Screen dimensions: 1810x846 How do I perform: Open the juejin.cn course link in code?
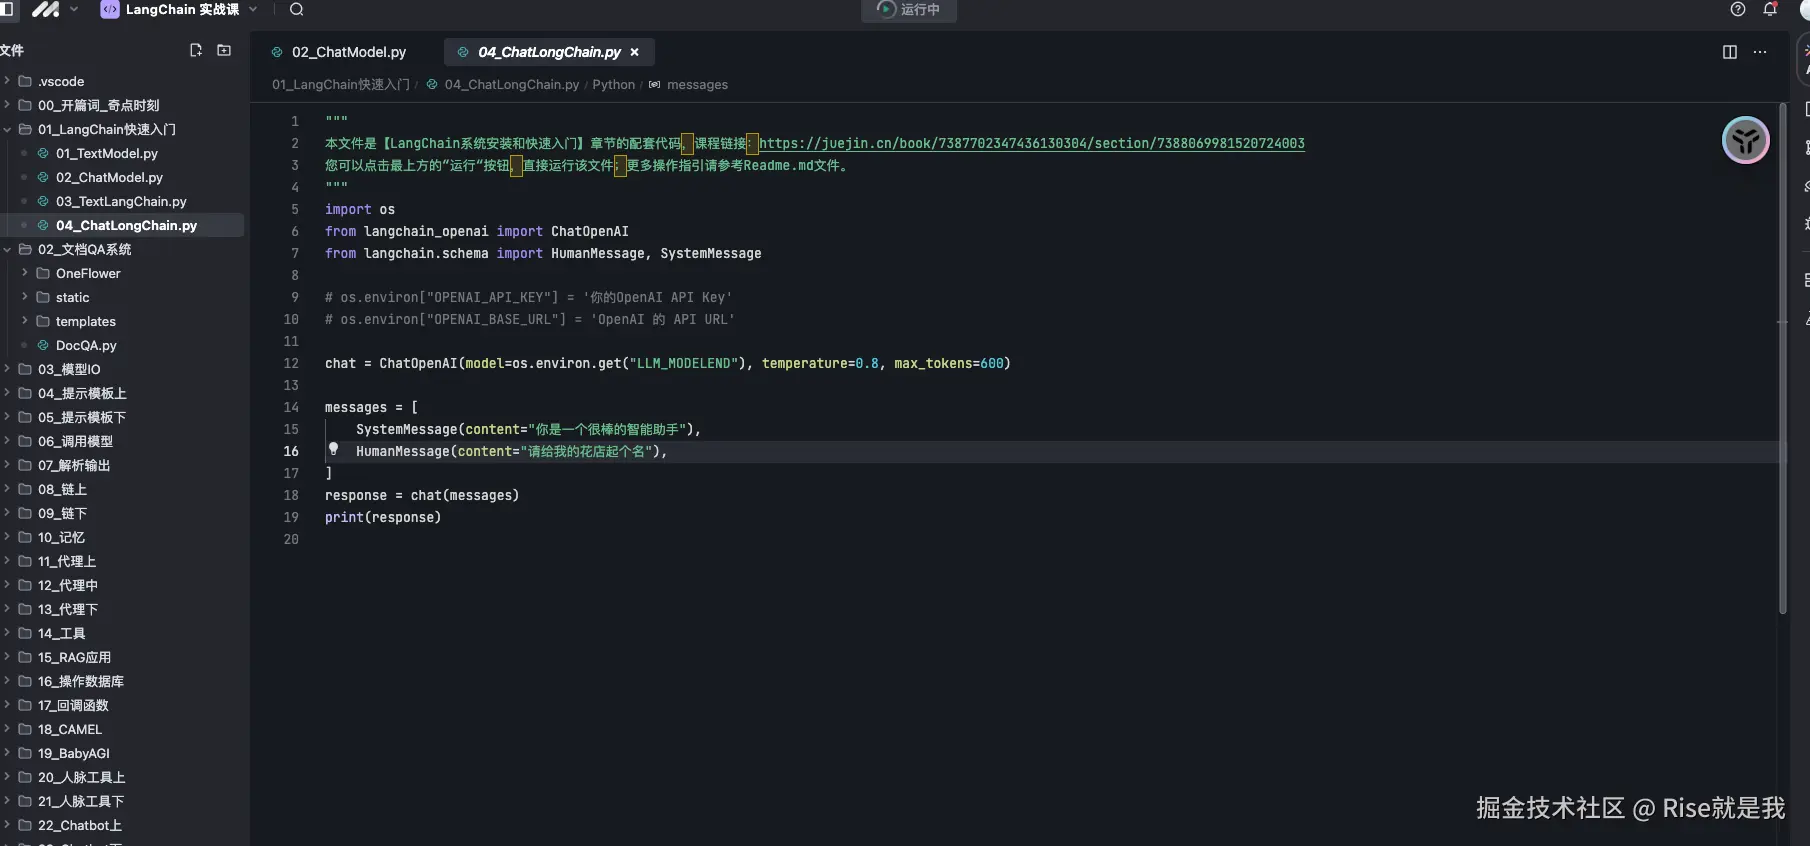(1031, 143)
